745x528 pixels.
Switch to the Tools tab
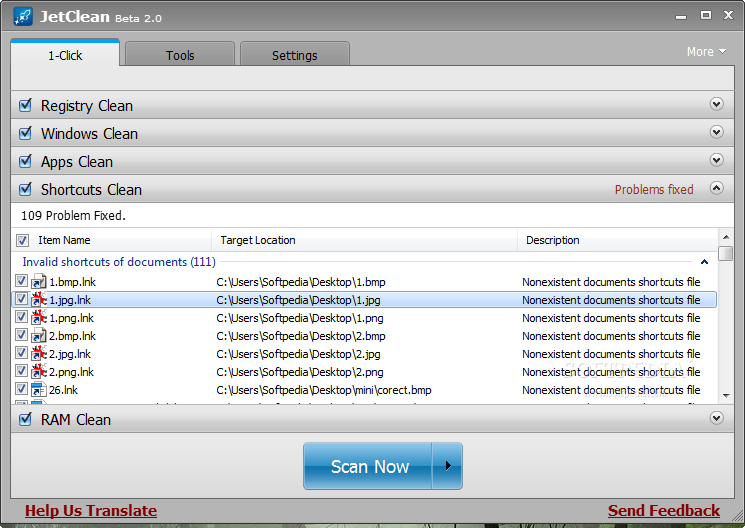(x=180, y=55)
